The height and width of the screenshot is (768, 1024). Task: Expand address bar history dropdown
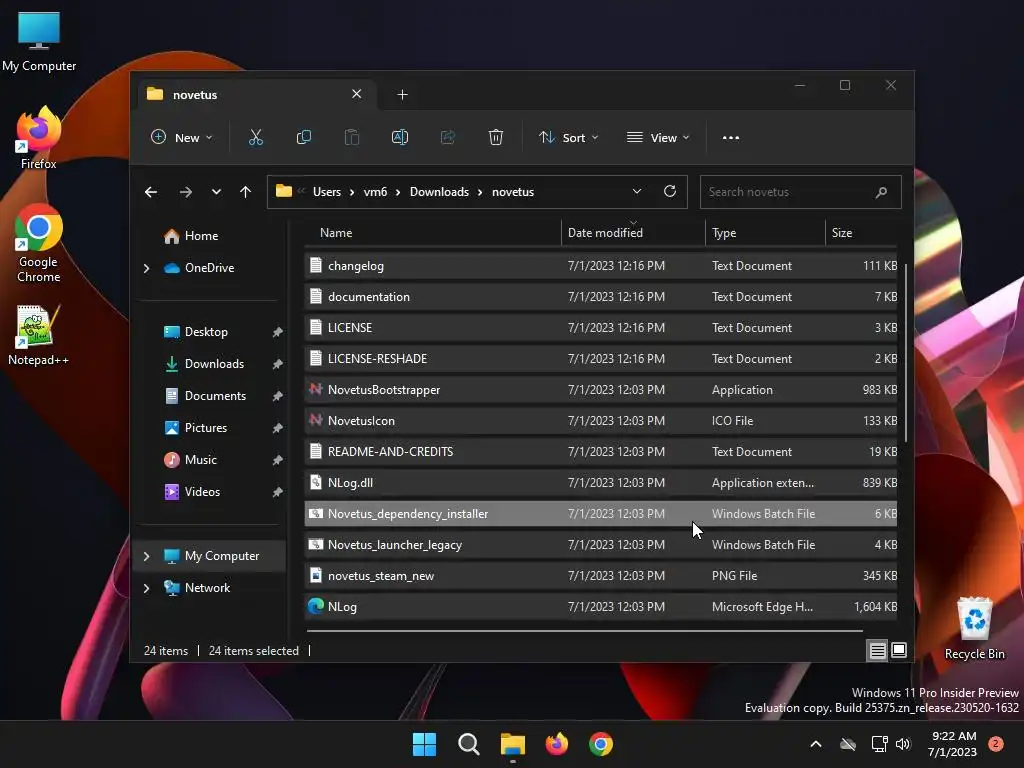pyautogui.click(x=637, y=191)
